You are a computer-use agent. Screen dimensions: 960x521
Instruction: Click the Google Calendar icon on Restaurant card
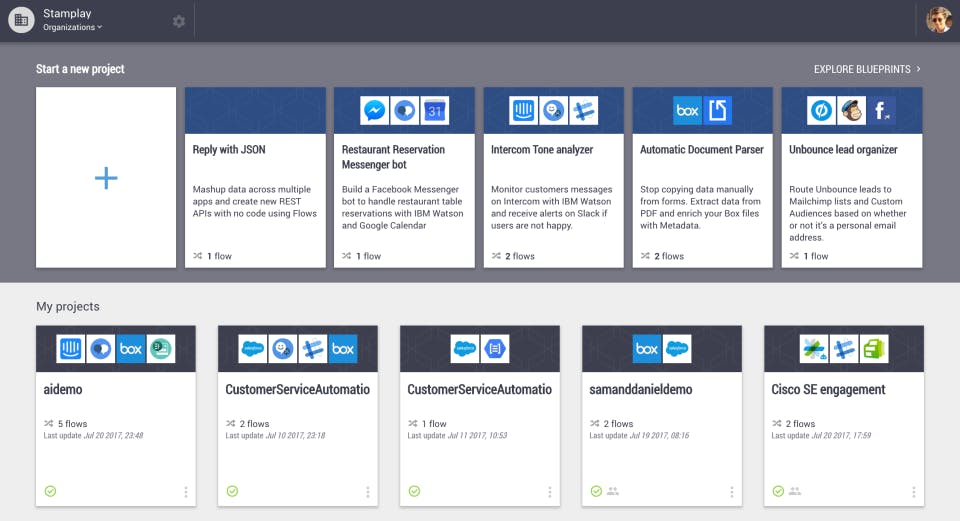coord(435,111)
